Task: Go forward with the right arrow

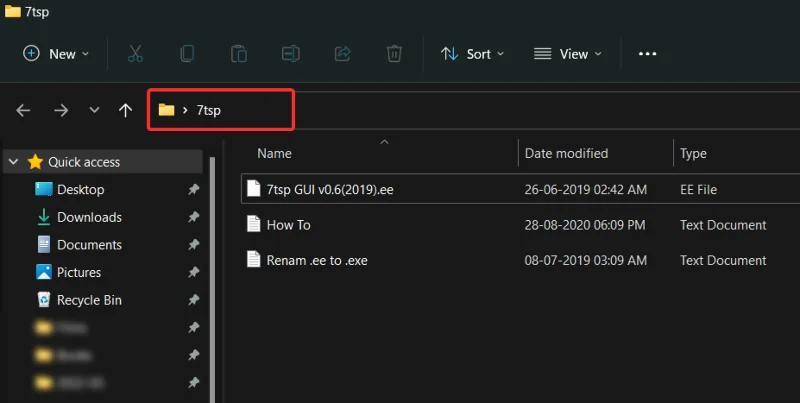Action: point(61,110)
